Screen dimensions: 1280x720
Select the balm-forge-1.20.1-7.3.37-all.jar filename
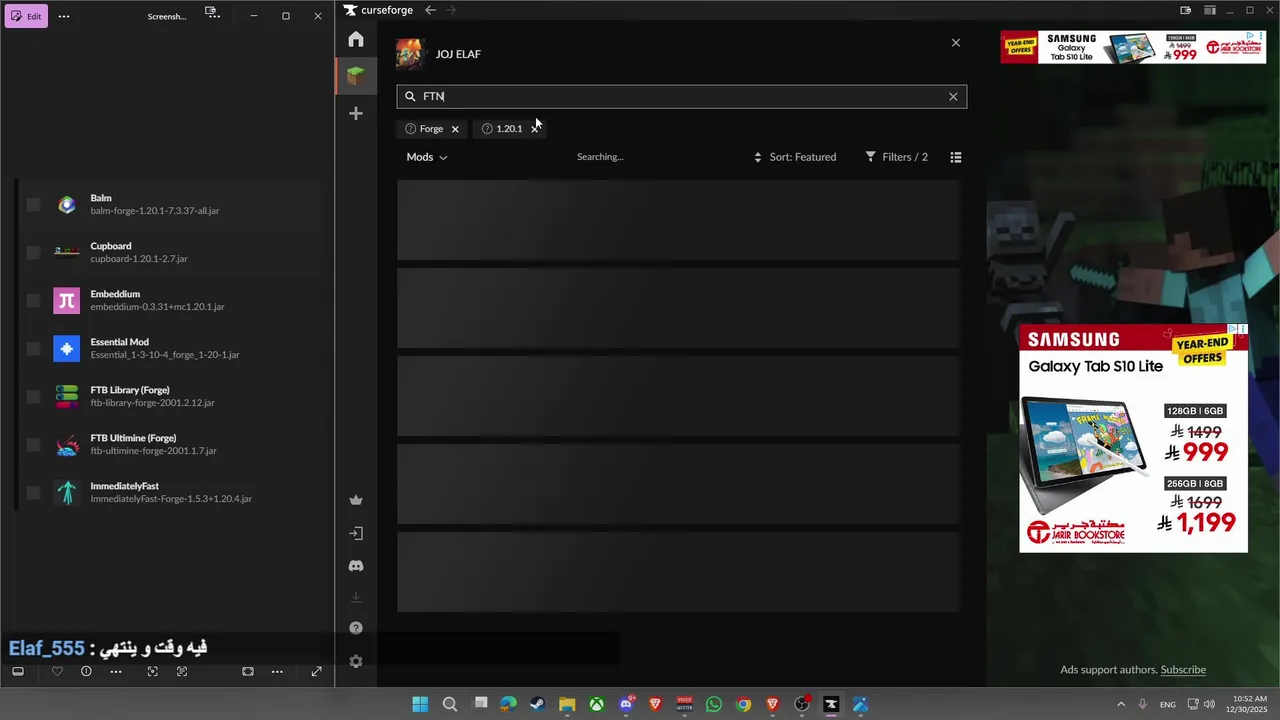[x=155, y=211]
